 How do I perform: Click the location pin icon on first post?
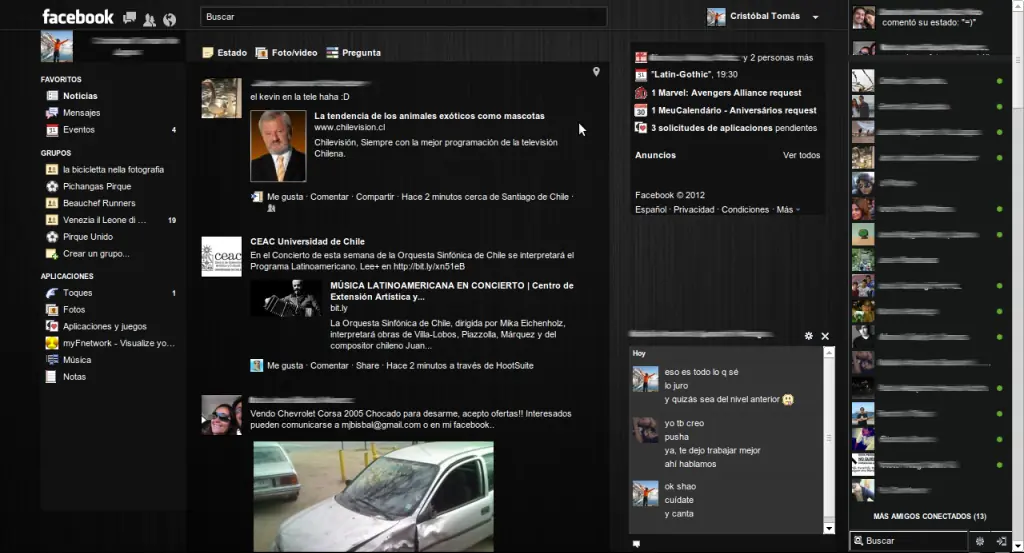tap(596, 72)
